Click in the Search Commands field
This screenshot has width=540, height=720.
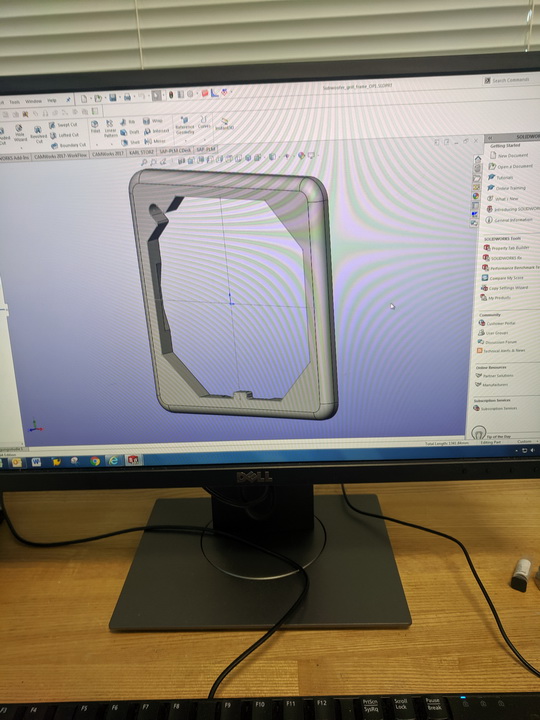[x=510, y=80]
